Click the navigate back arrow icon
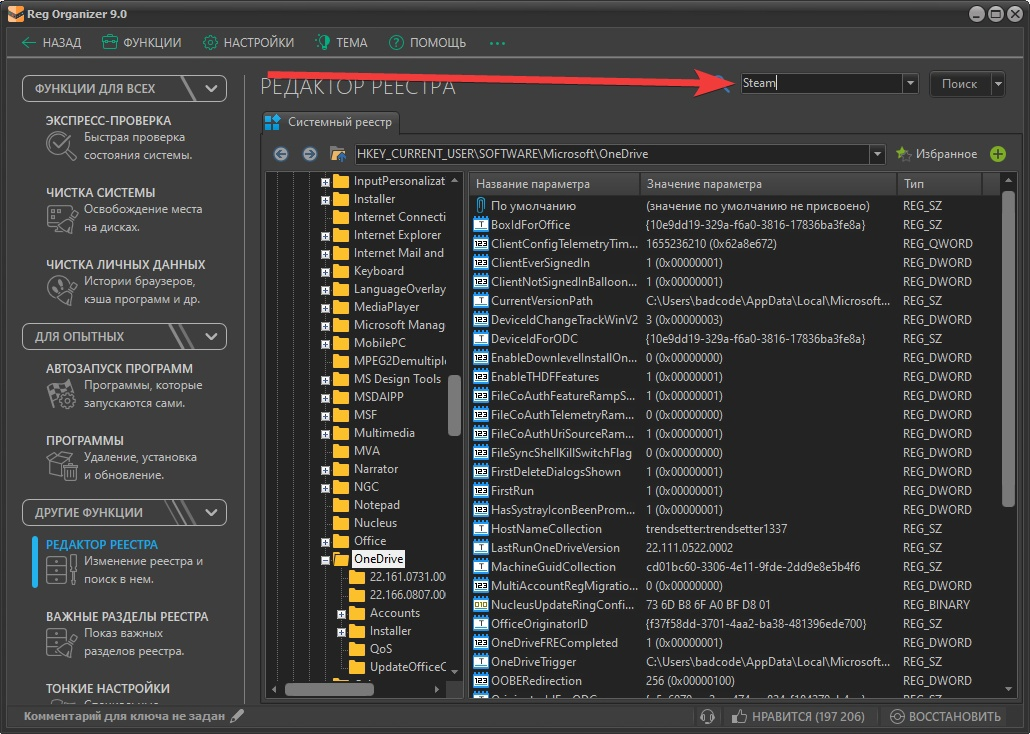Image resolution: width=1030 pixels, height=734 pixels. [x=280, y=154]
